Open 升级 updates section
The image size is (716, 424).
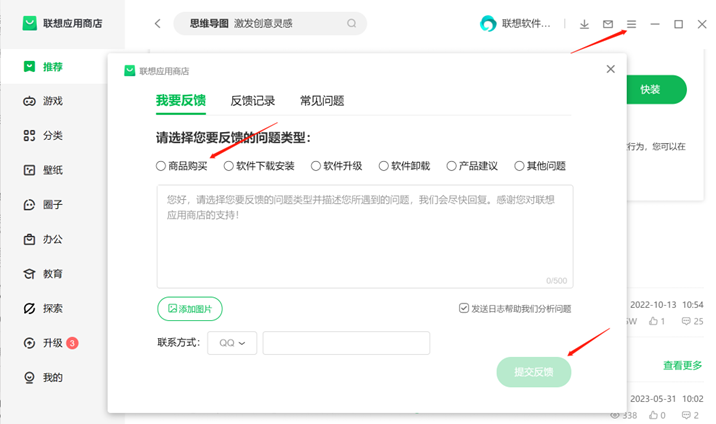52,343
